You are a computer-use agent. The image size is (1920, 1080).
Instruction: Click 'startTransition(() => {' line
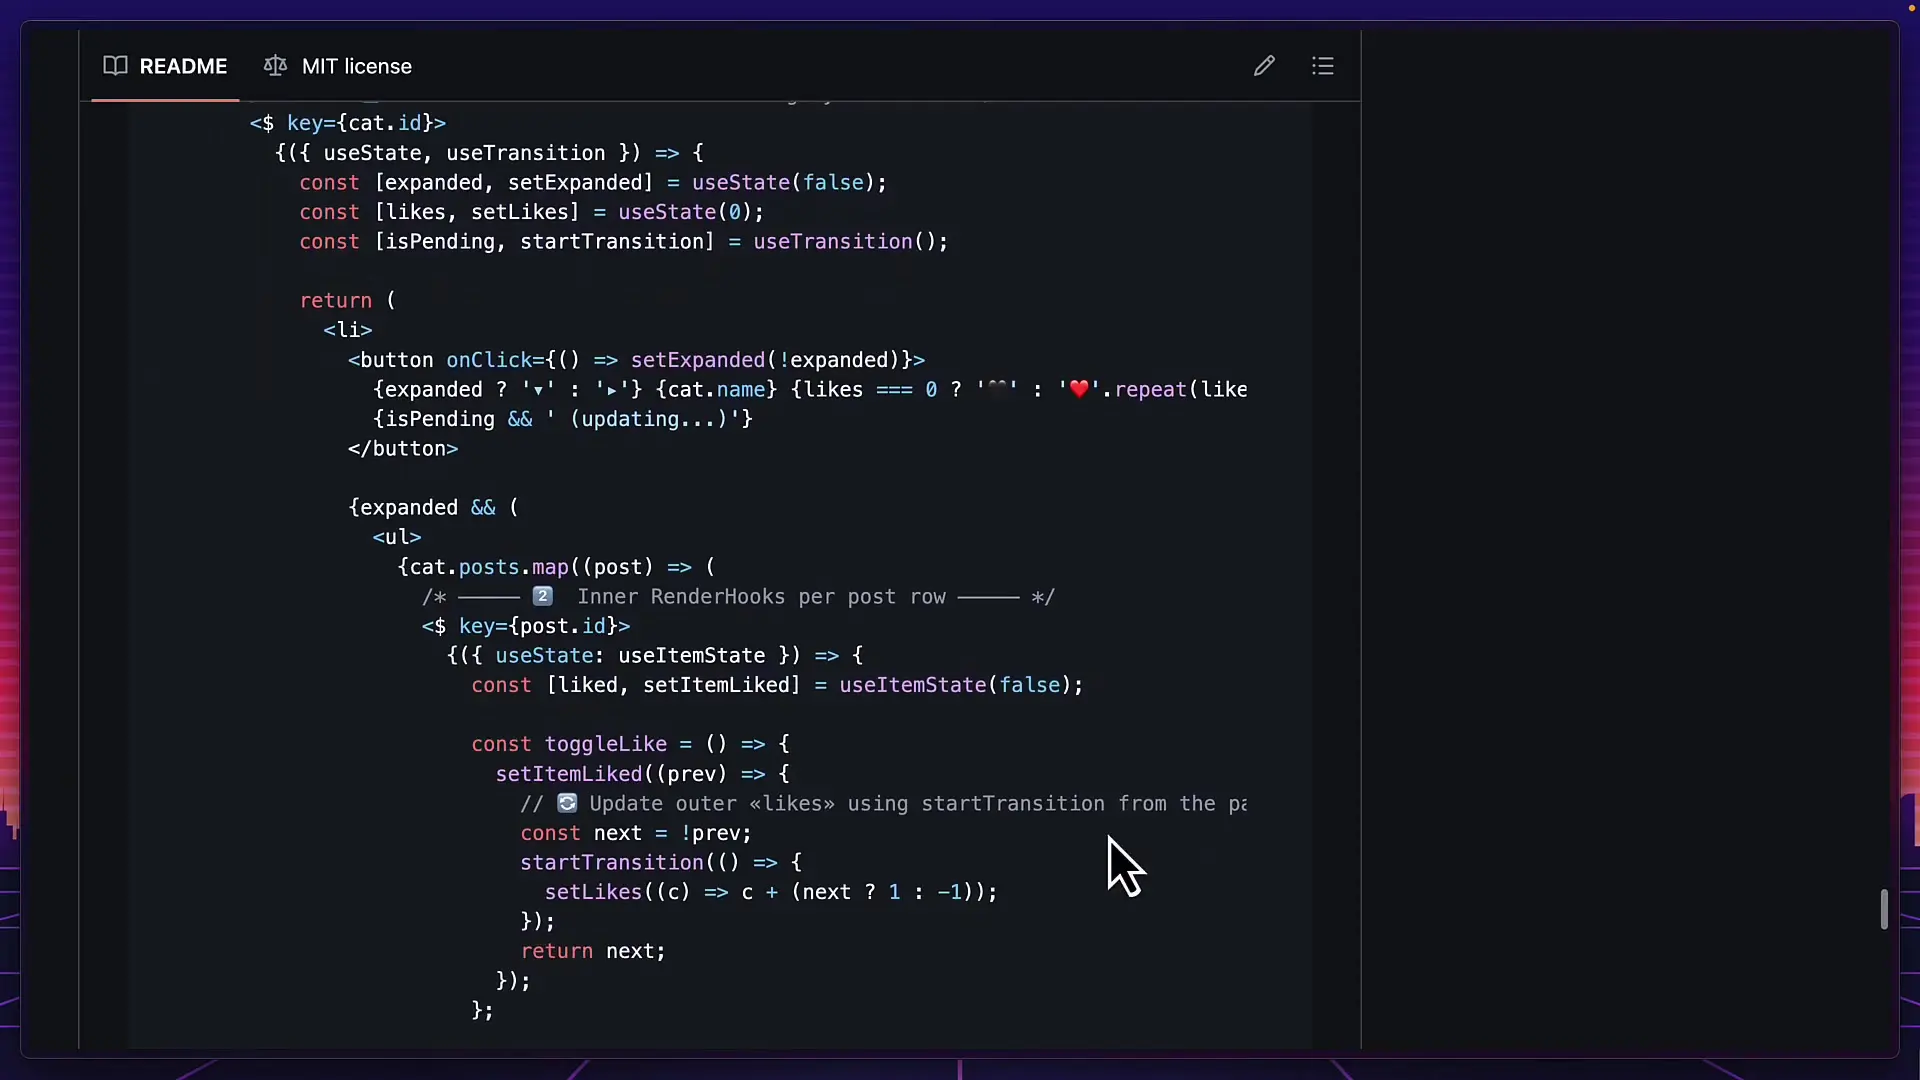pos(661,863)
